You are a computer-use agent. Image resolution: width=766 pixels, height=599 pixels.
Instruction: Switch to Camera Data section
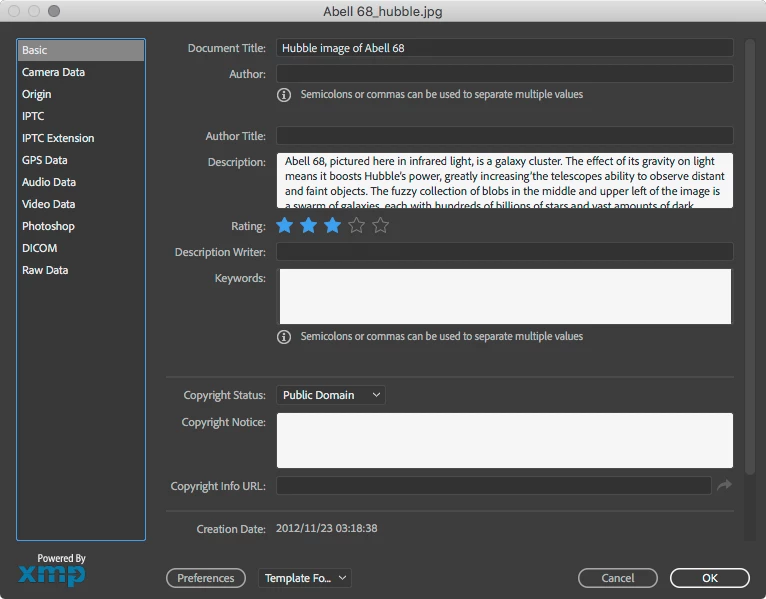81,72
